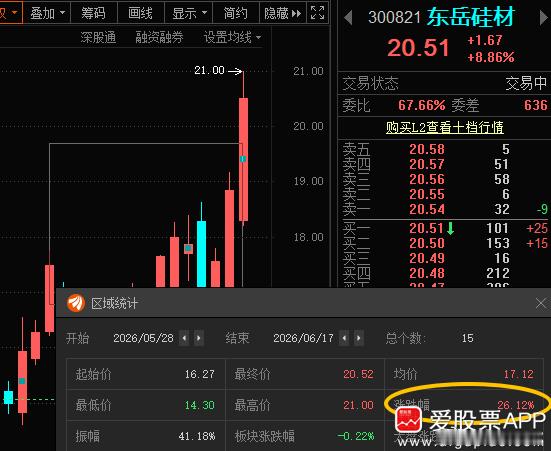Click the start date field 2026/05/28
The width and height of the screenshot is (551, 451).
(143, 338)
